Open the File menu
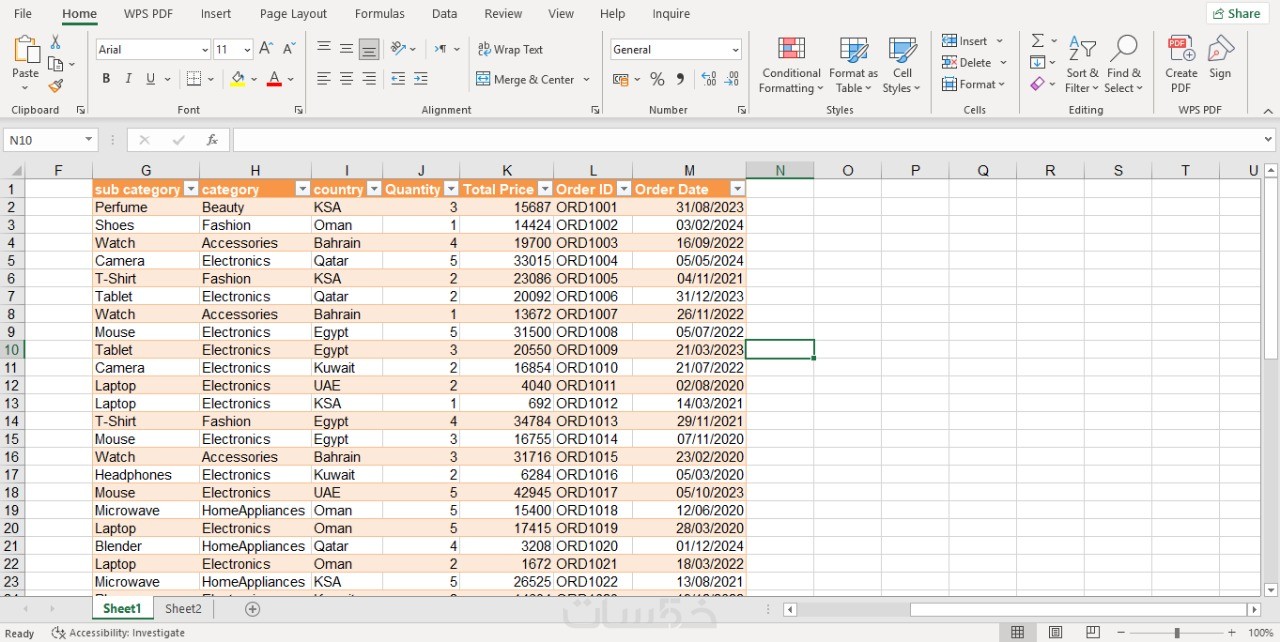 pos(23,14)
